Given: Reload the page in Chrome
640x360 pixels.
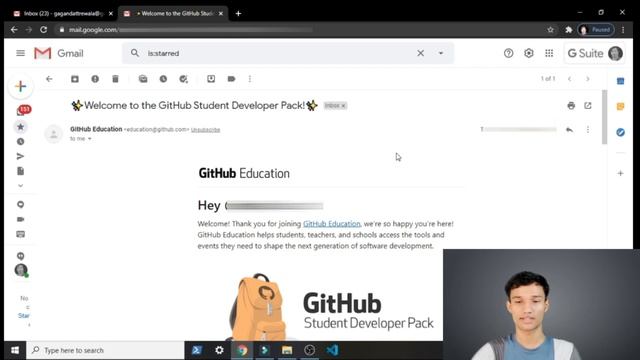Looking at the screenshot, I should [44, 29].
